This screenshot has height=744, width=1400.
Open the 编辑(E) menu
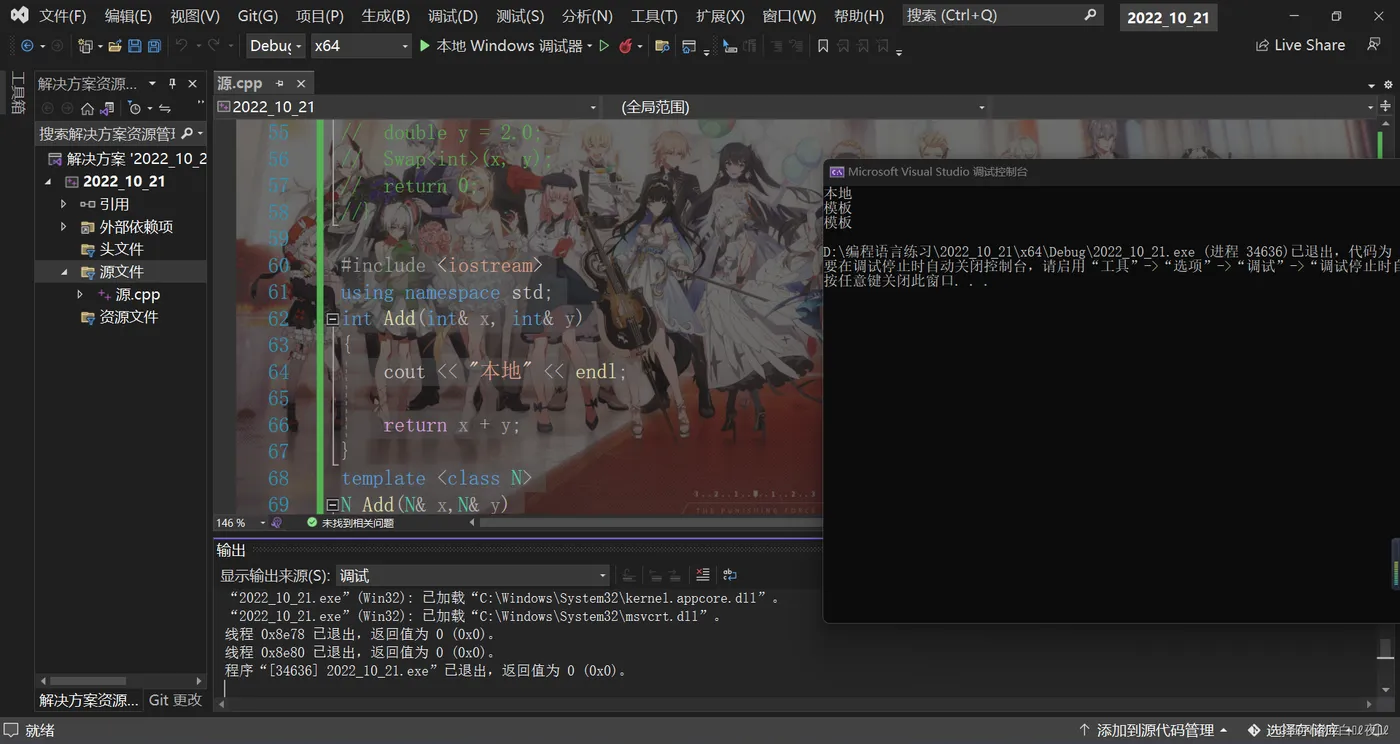pos(128,16)
